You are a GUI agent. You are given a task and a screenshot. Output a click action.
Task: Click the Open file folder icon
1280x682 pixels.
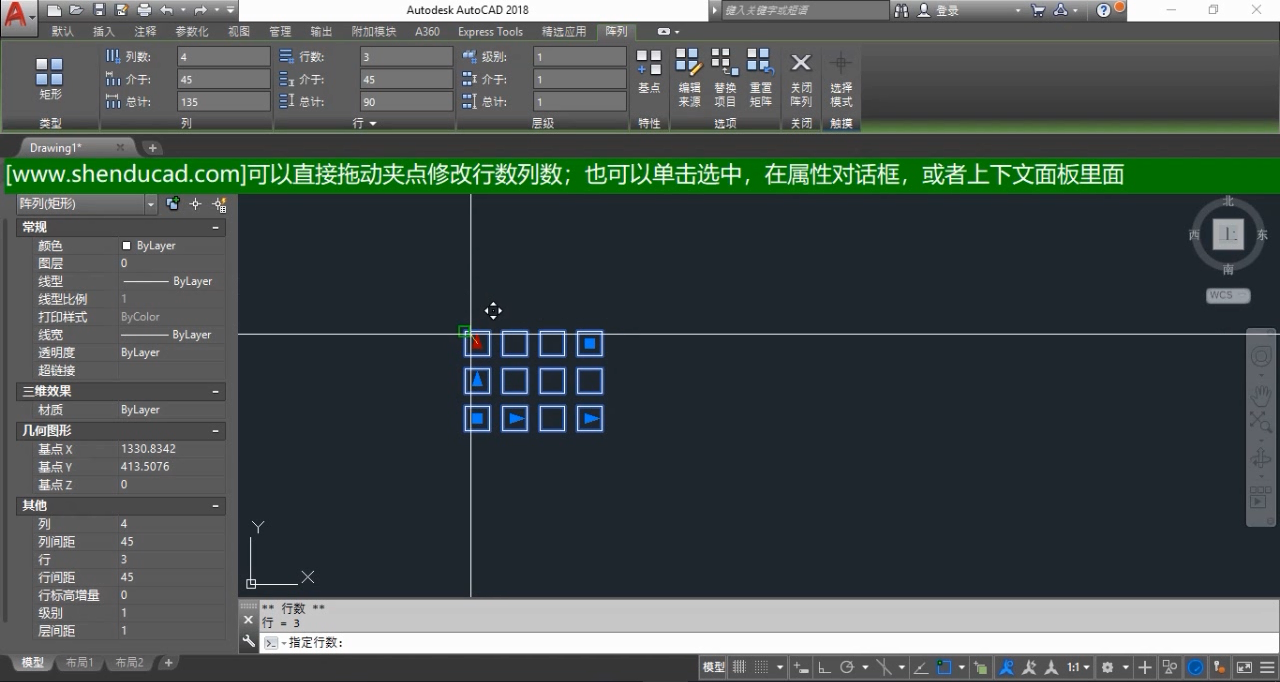tap(77, 10)
